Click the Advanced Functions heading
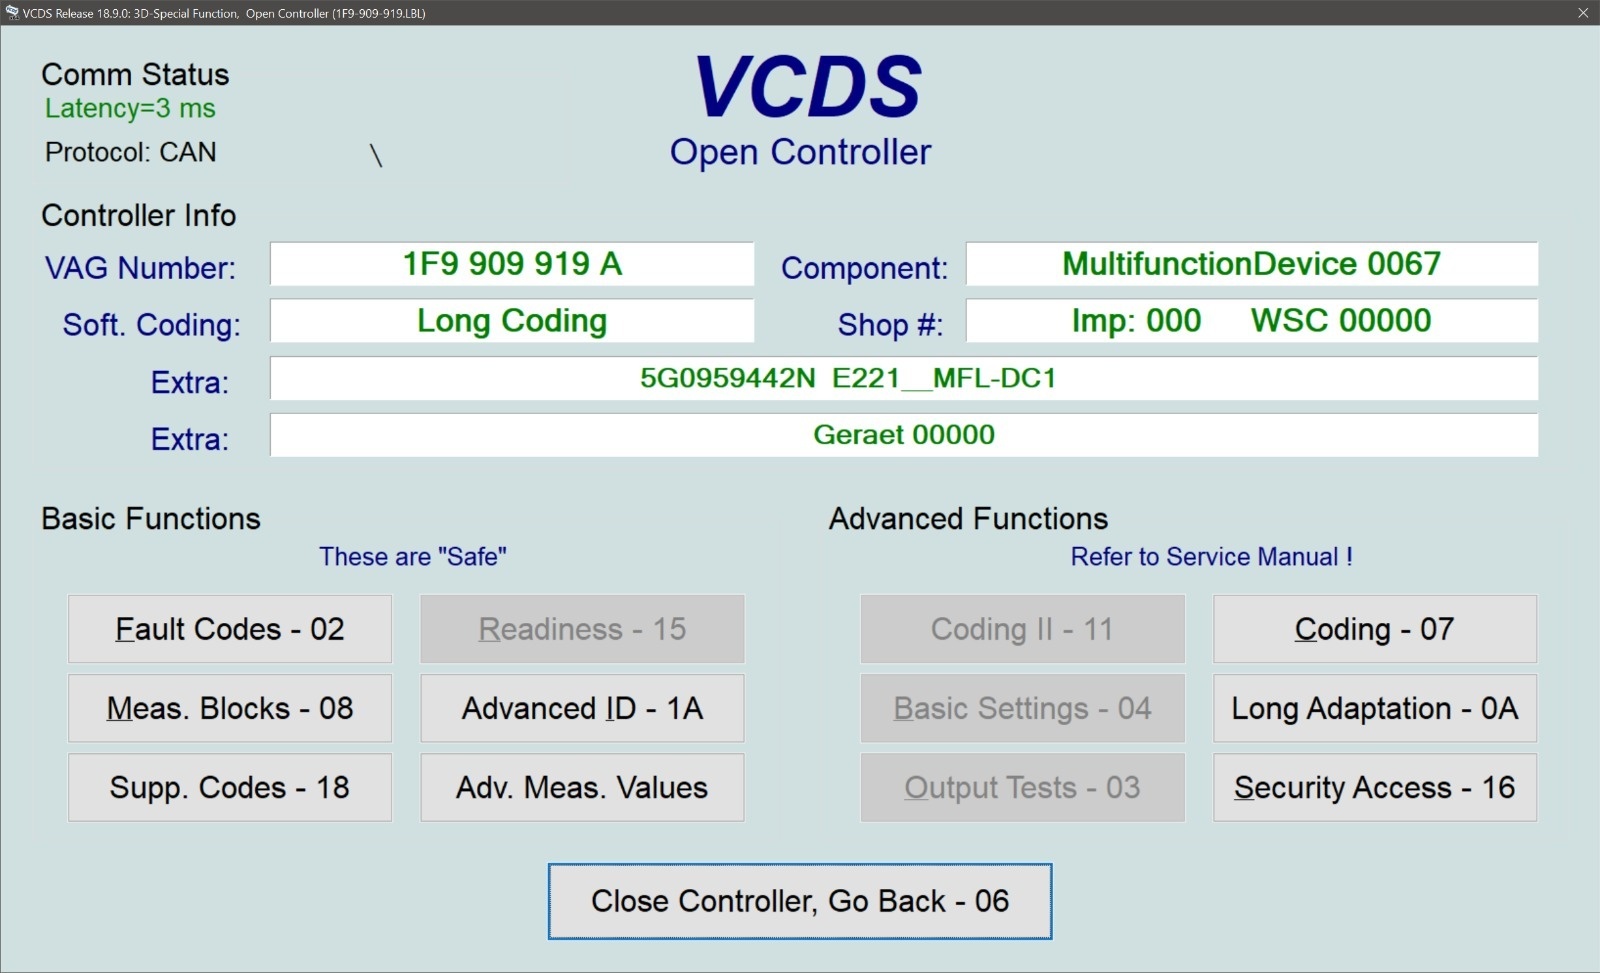The image size is (1600, 973). click(969, 519)
